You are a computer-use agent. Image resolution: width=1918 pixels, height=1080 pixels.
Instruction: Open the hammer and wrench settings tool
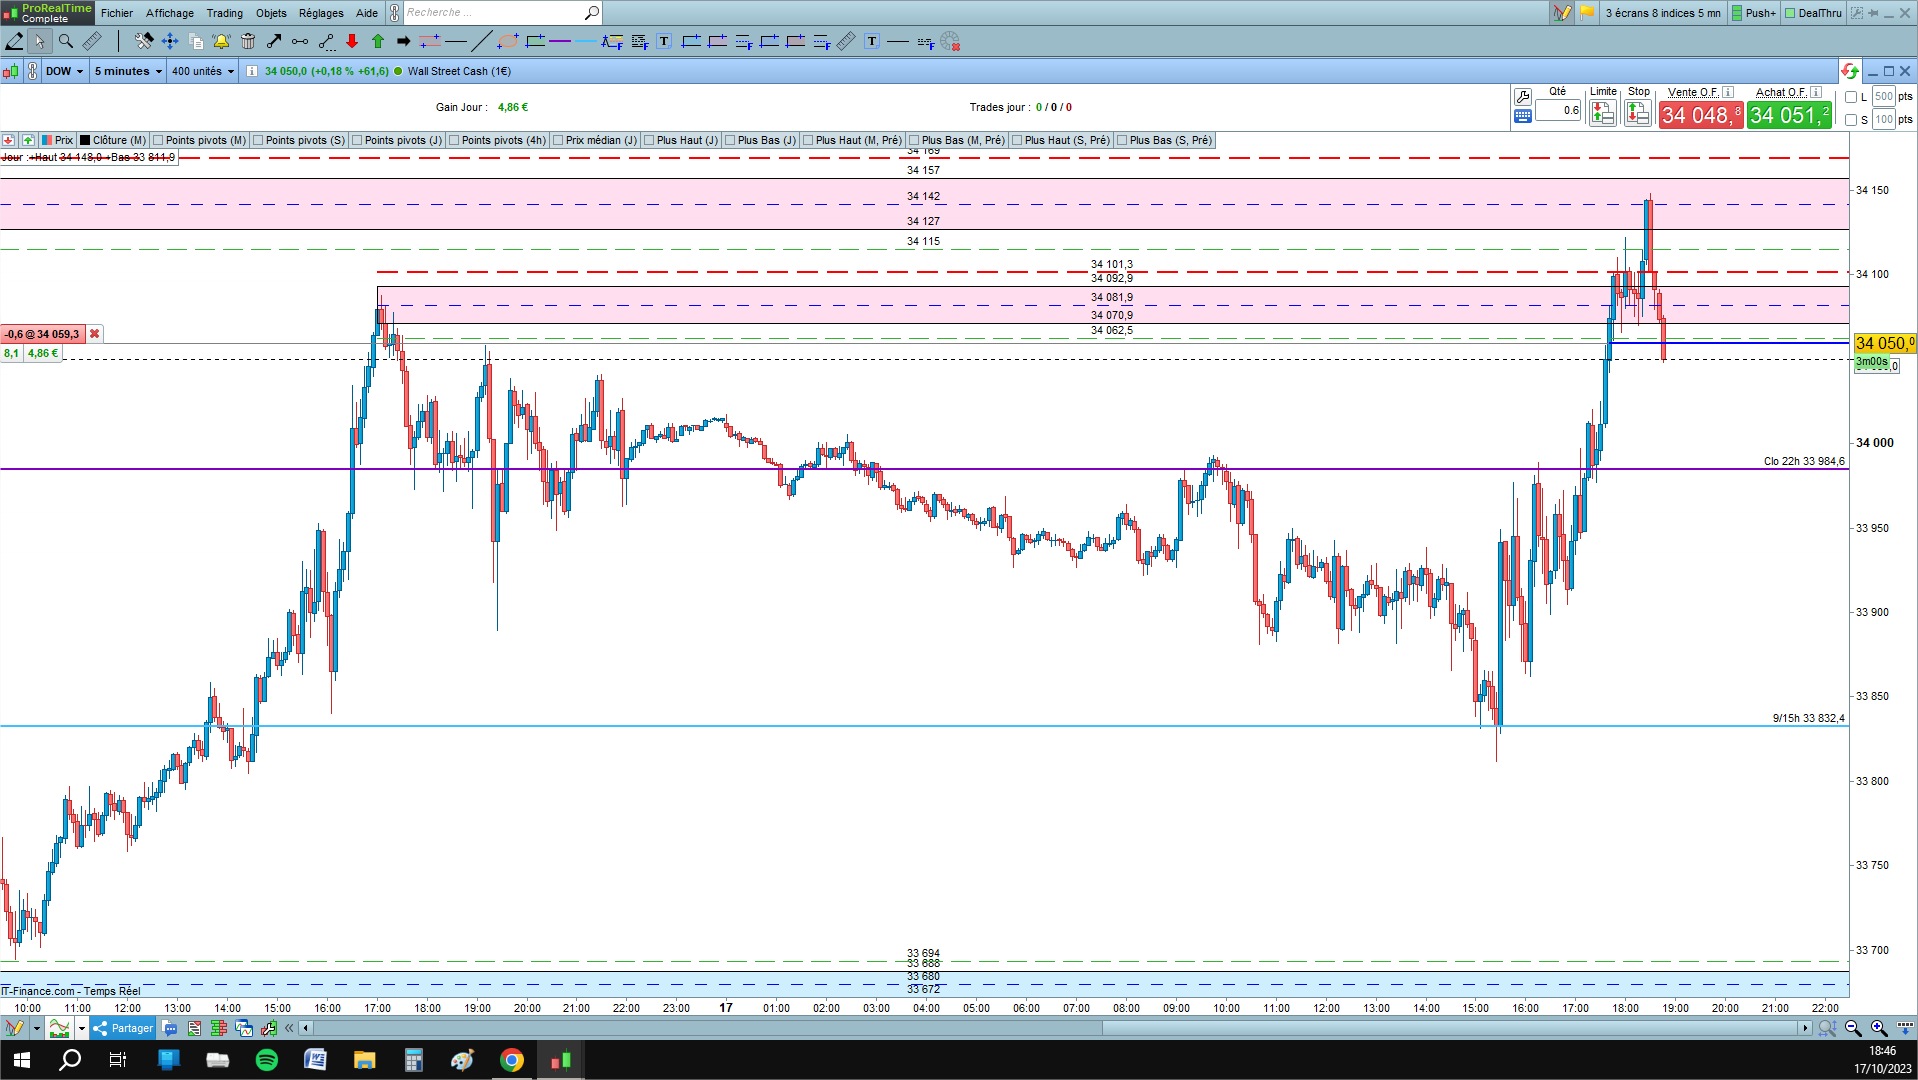coord(144,41)
